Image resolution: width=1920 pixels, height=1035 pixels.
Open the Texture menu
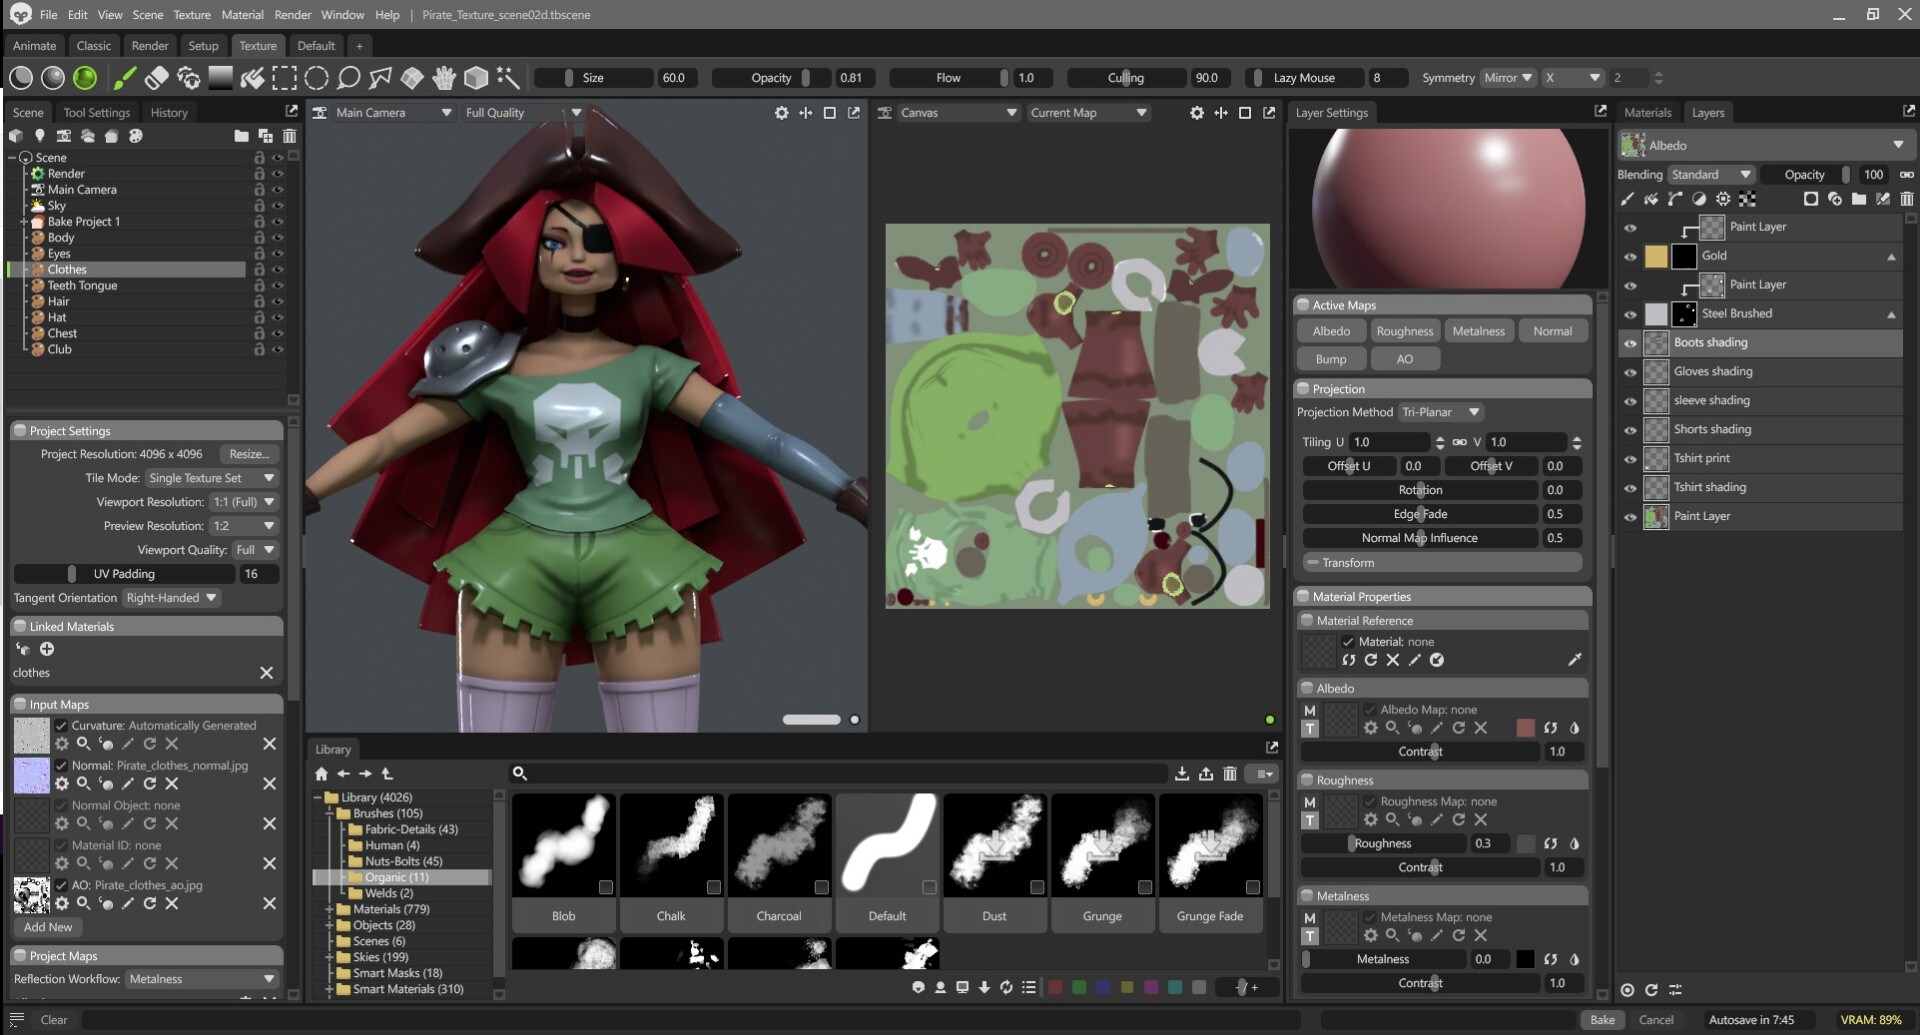[192, 15]
